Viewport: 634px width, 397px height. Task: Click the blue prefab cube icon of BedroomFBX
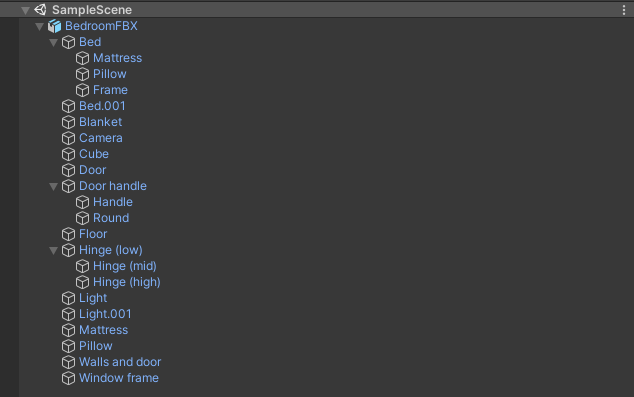pos(54,26)
